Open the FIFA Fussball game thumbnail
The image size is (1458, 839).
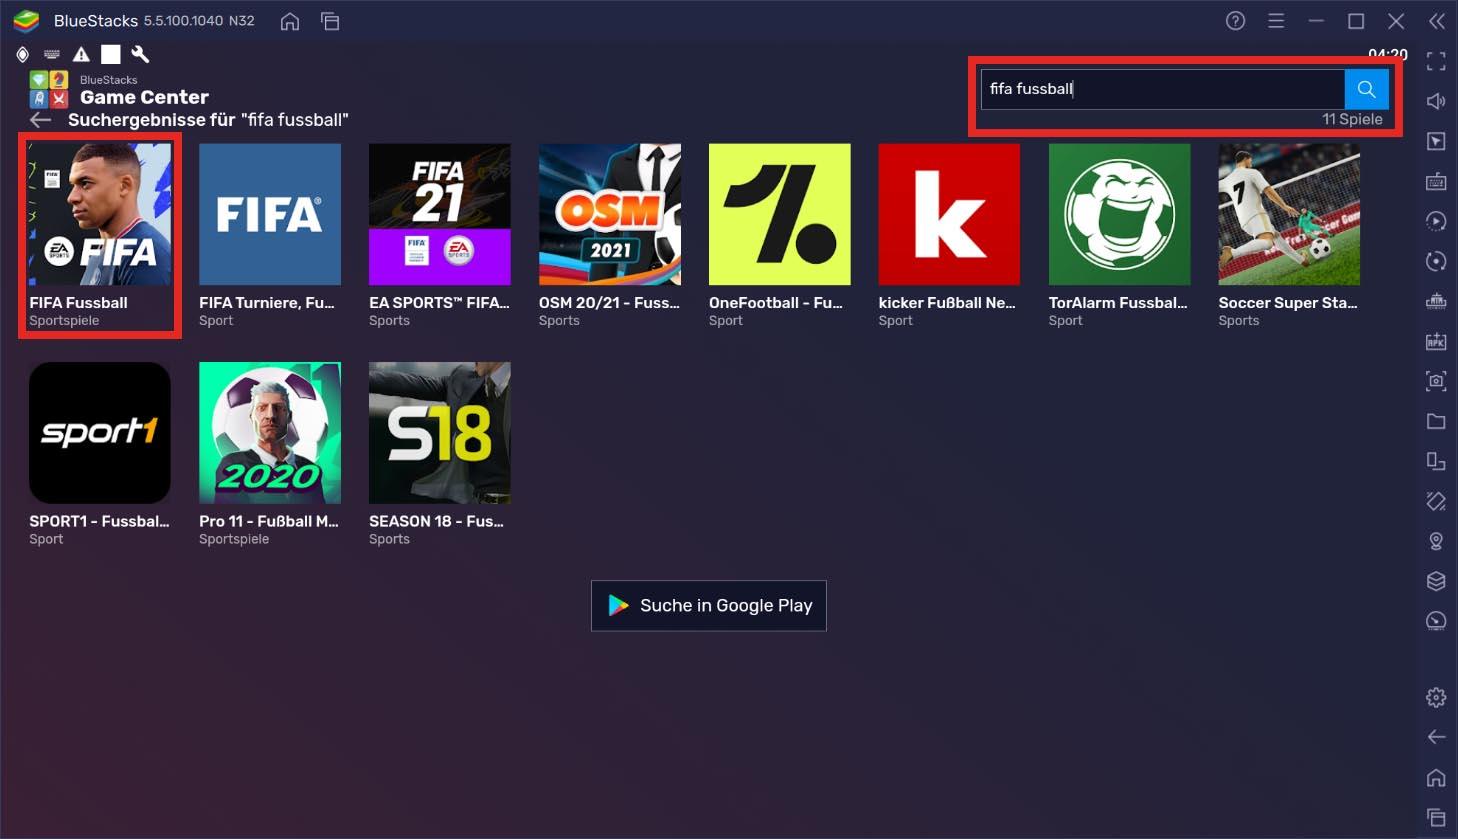[x=100, y=214]
